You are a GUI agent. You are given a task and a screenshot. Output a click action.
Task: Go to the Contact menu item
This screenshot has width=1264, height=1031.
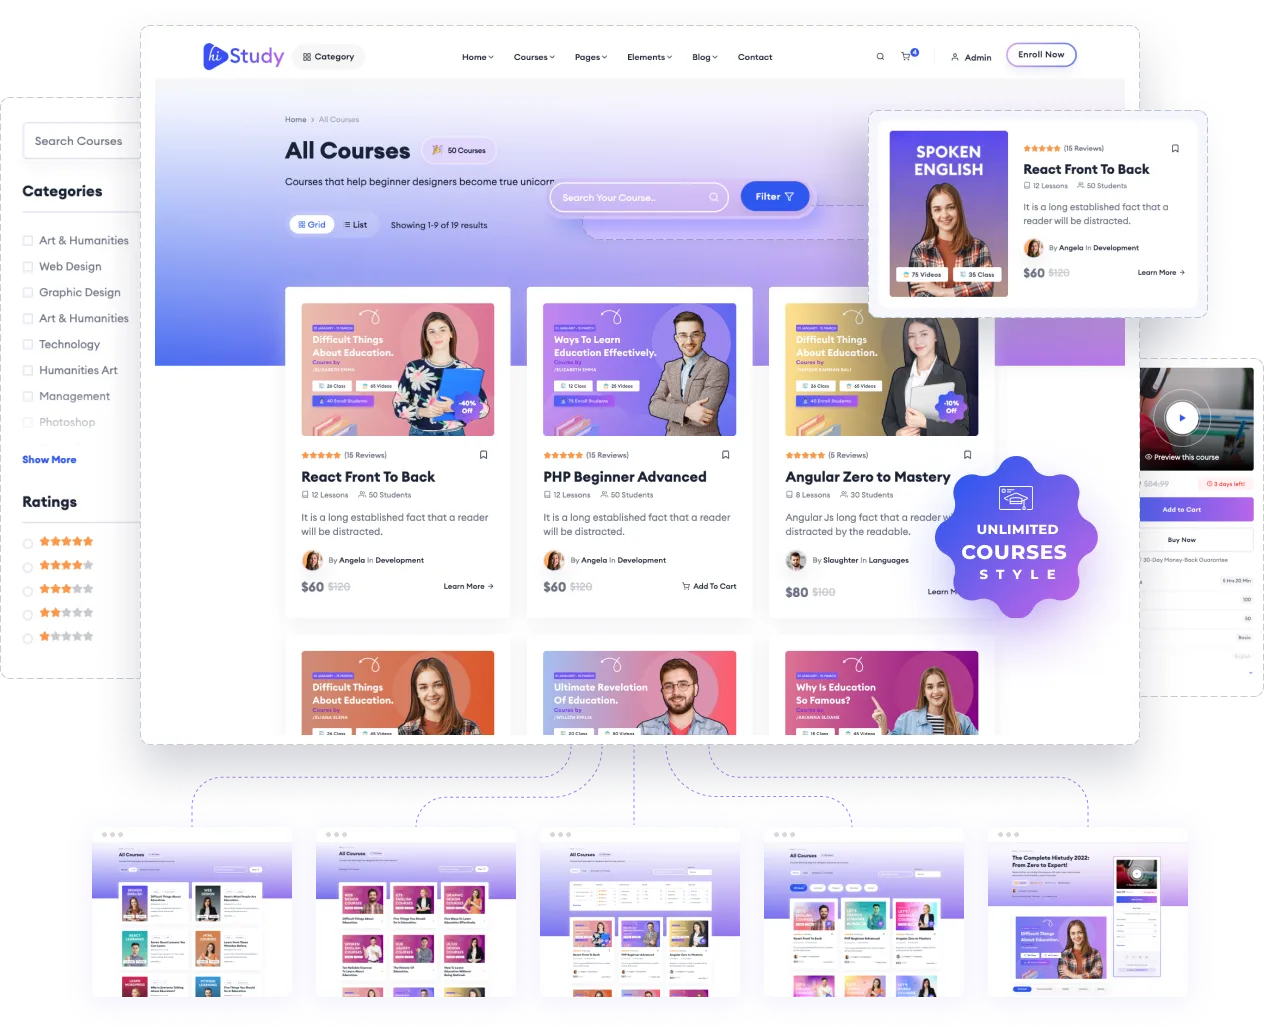click(x=754, y=57)
